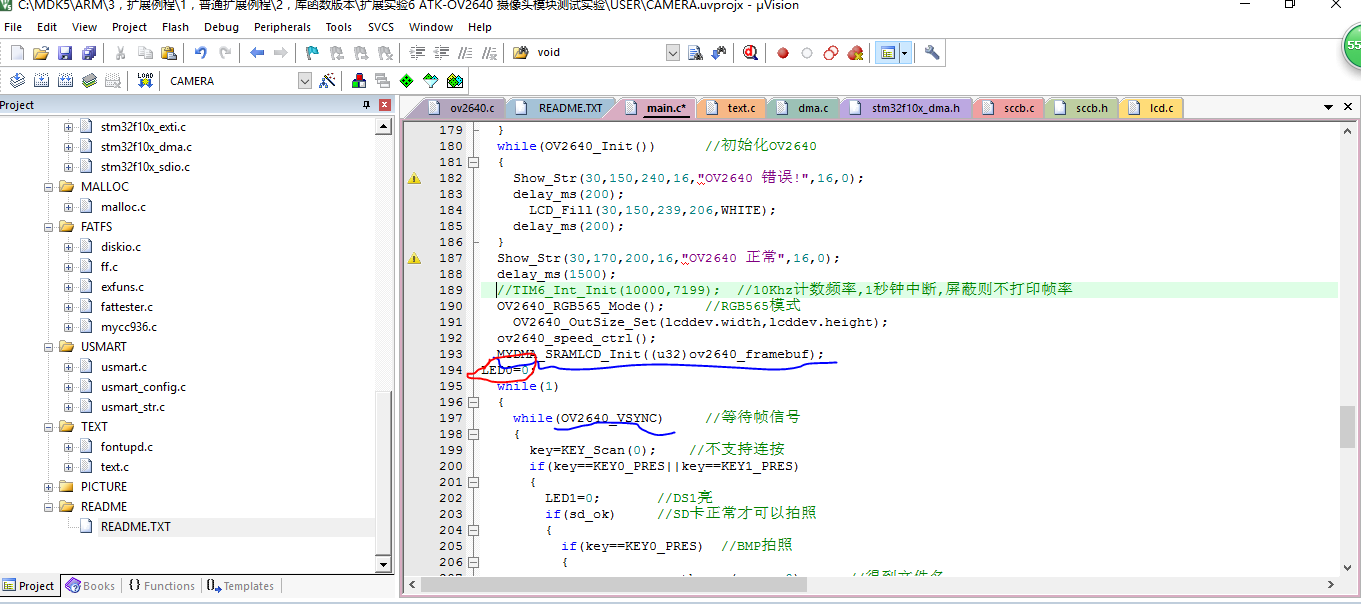Download to flash with the LOAD icon
Image resolution: width=1361 pixels, height=604 pixels.
[145, 81]
